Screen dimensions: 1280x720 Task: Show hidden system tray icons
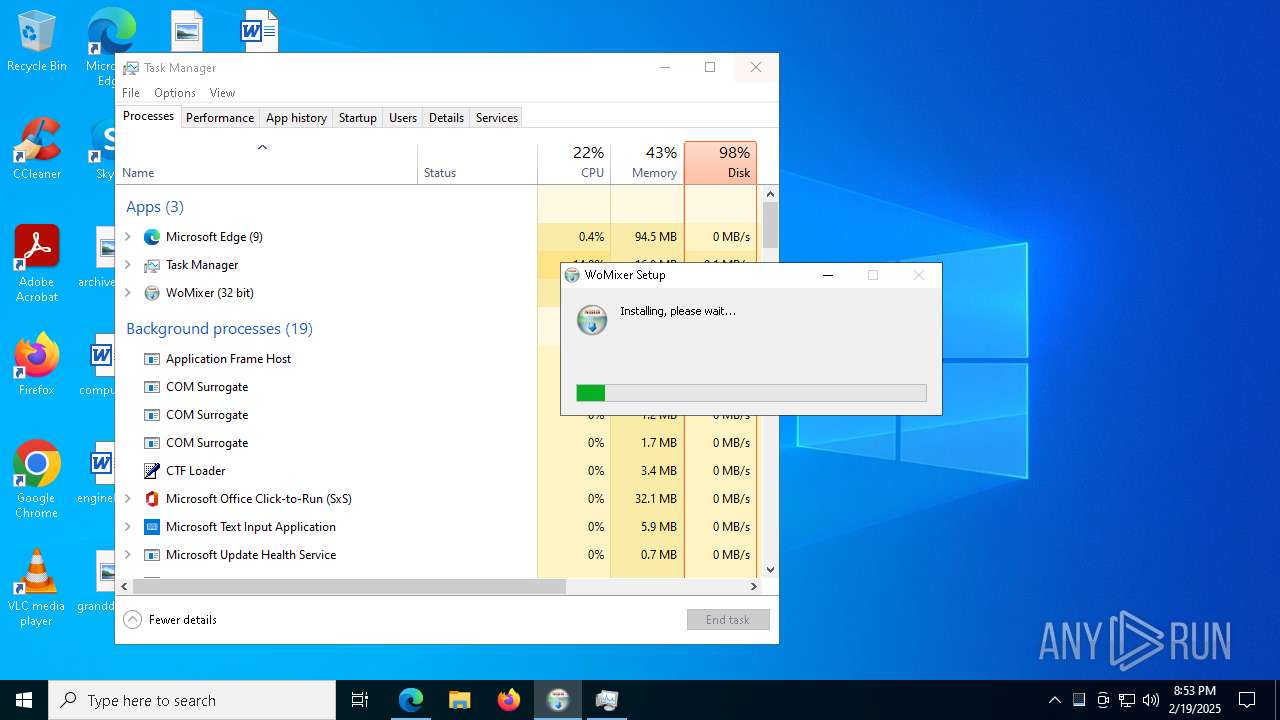pos(1054,700)
